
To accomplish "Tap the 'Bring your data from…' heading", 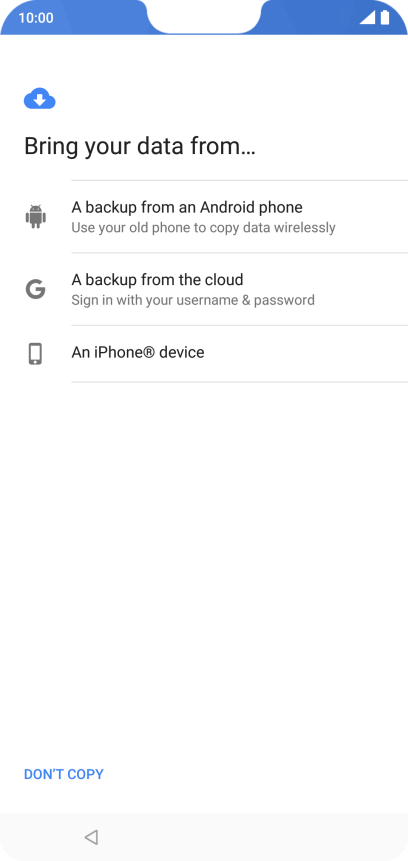I will (139, 147).
